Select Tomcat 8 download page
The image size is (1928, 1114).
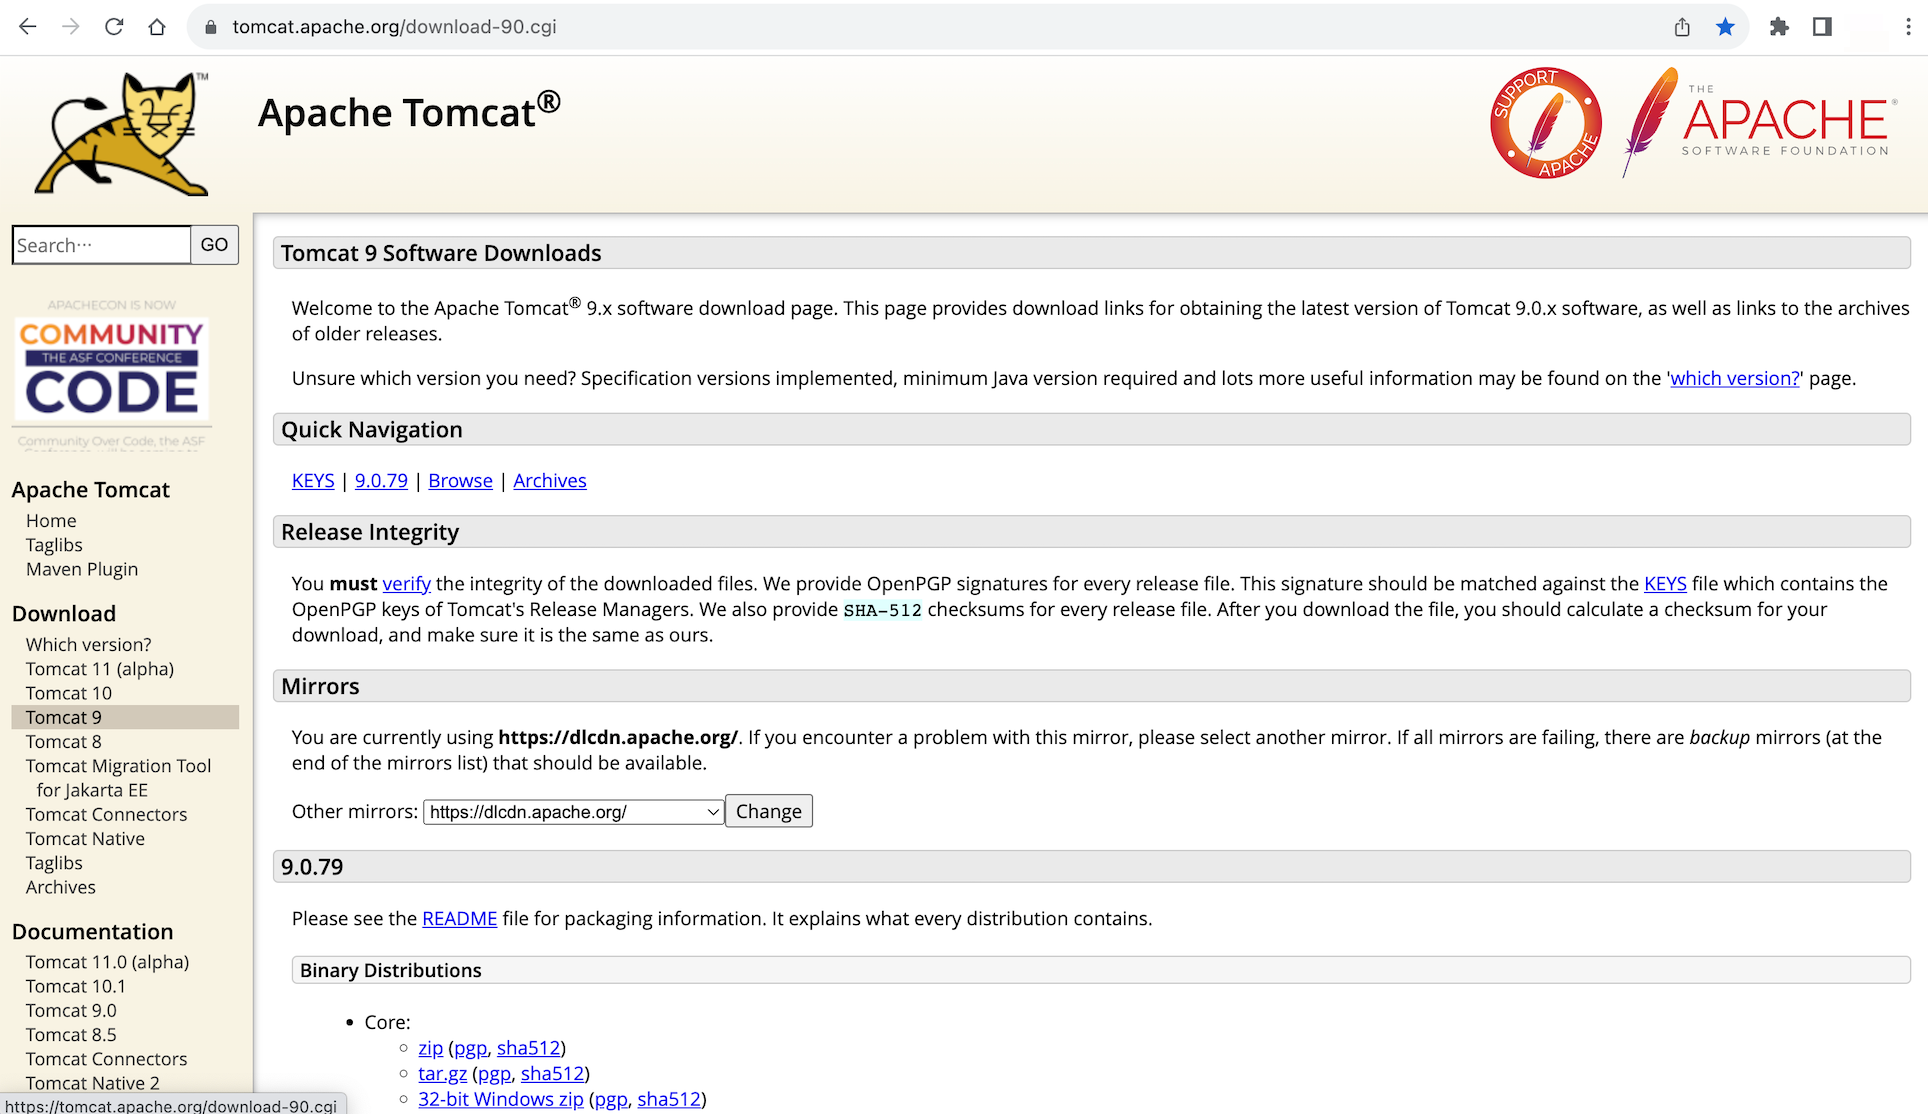pos(64,742)
